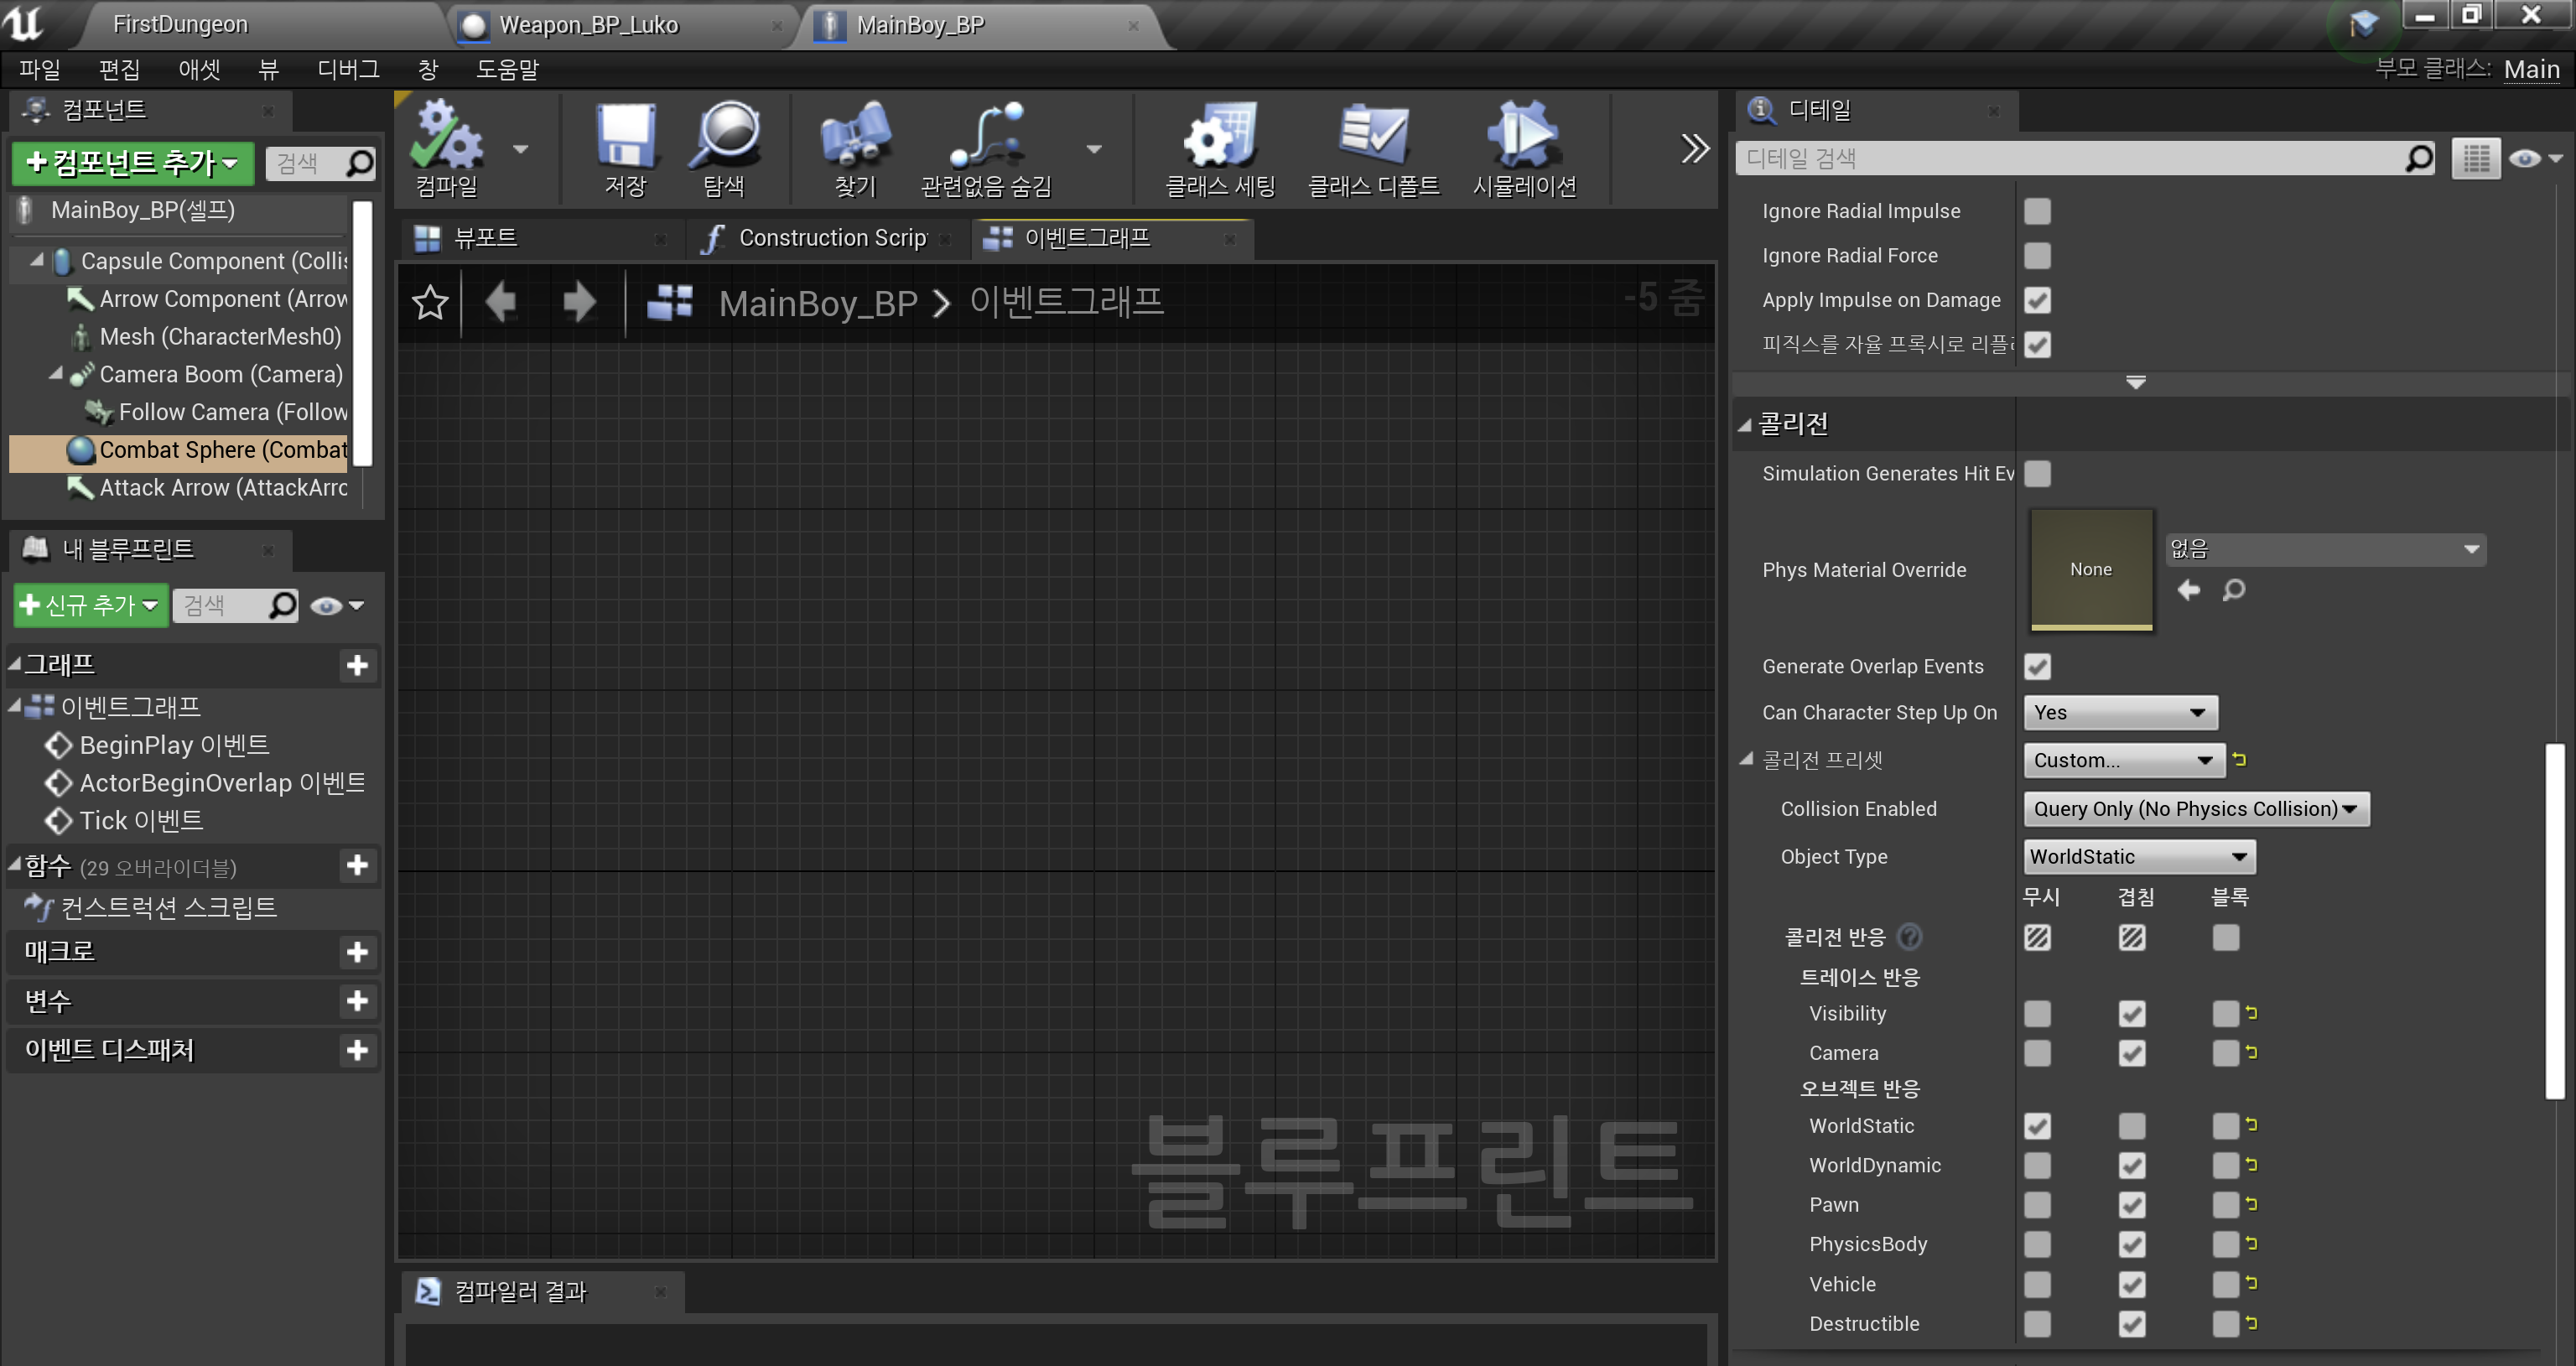Enable Ignore Radial Impulse
Image resolution: width=2576 pixels, height=1366 pixels.
tap(2038, 211)
